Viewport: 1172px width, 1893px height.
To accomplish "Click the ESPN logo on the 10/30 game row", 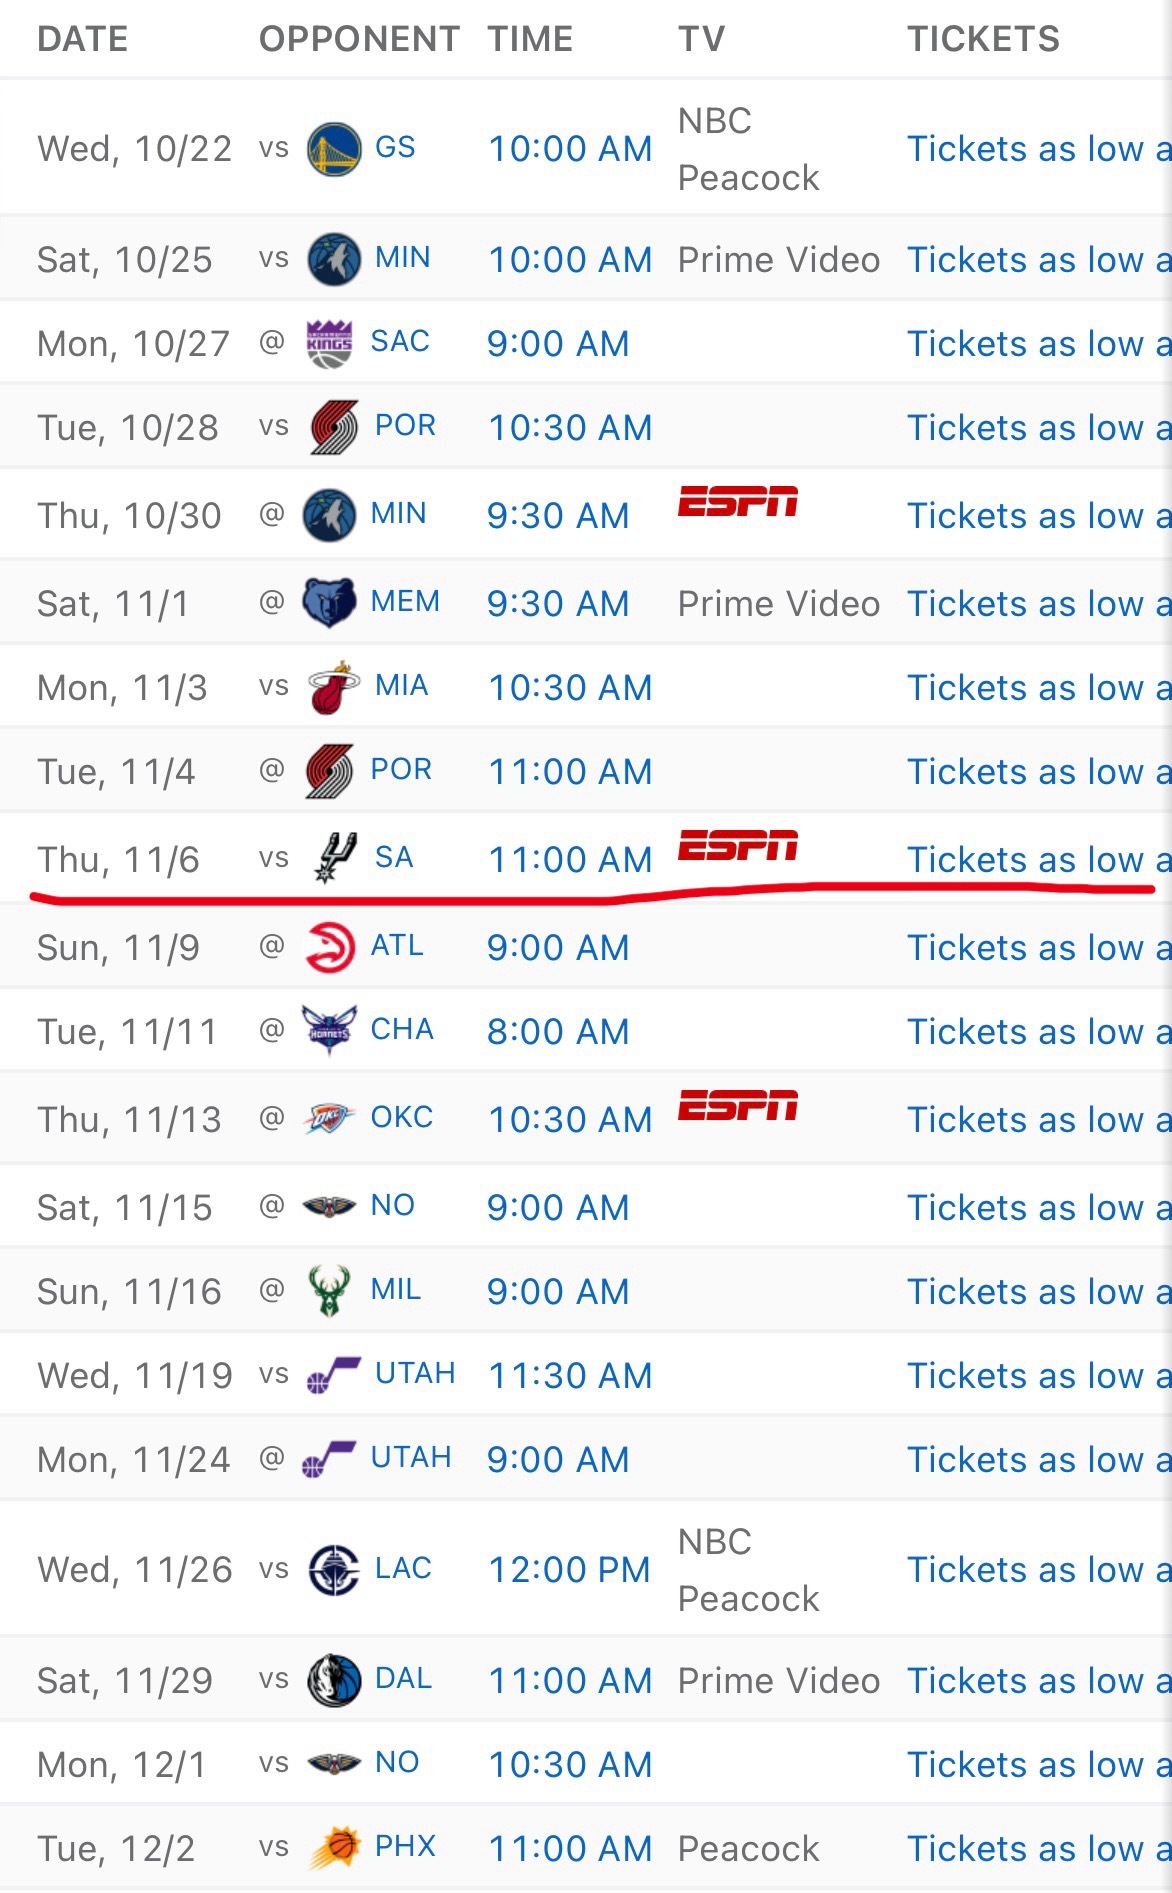I will pyautogui.click(x=738, y=501).
